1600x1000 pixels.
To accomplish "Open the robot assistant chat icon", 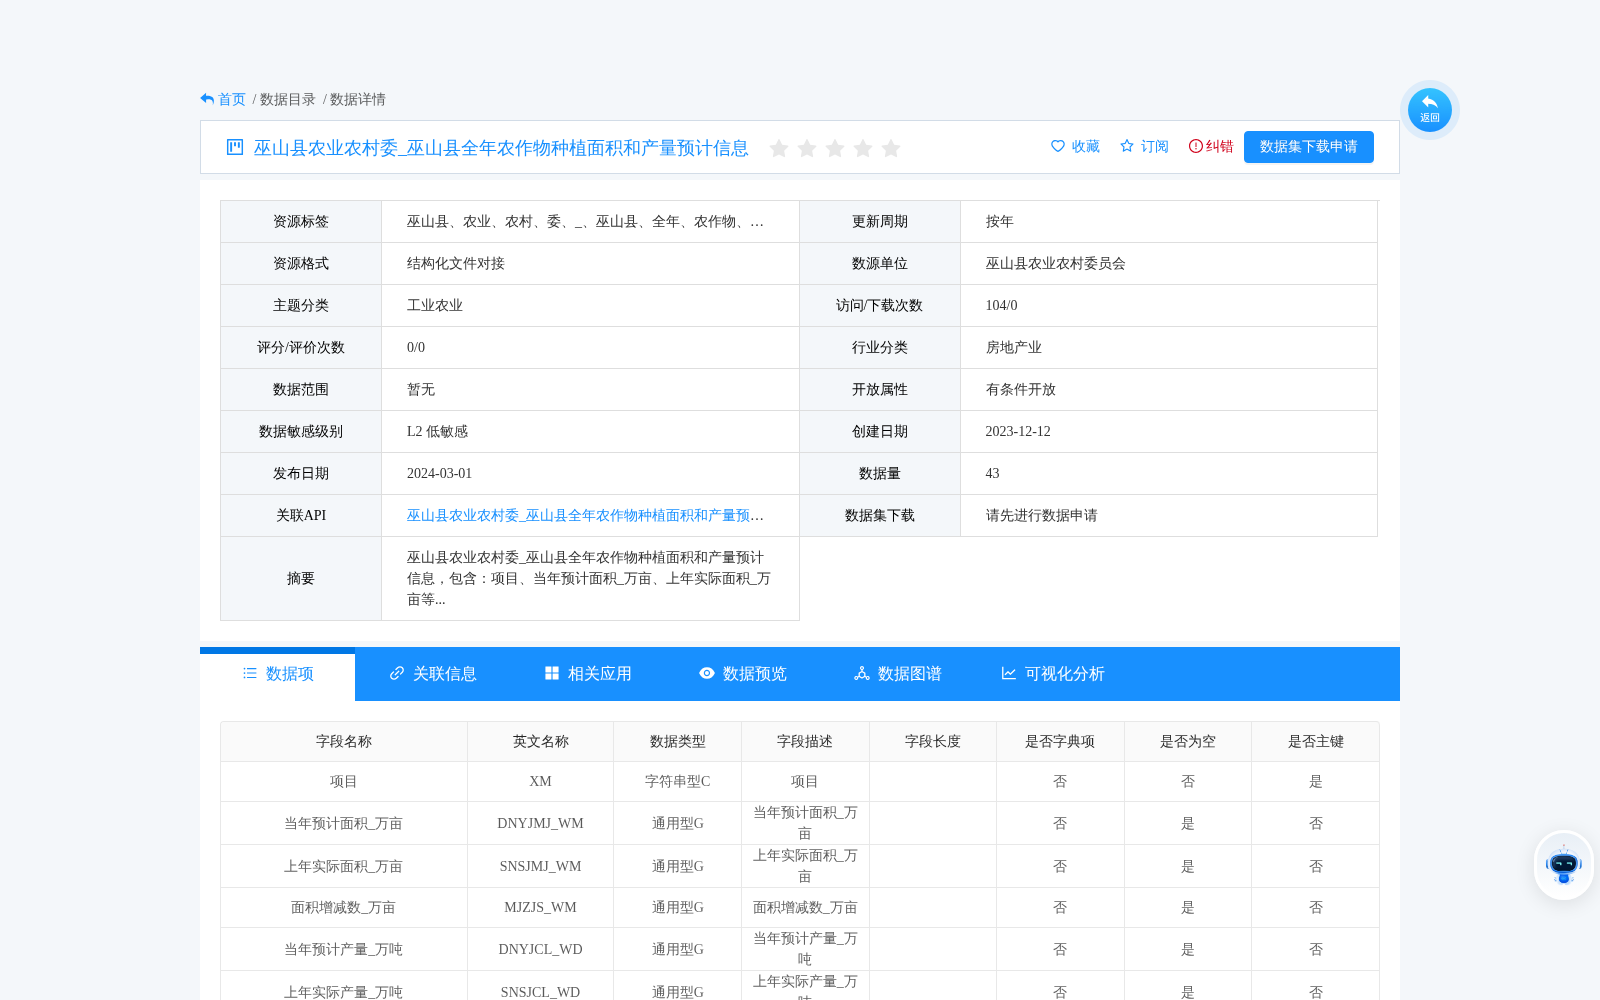I will click(1564, 865).
